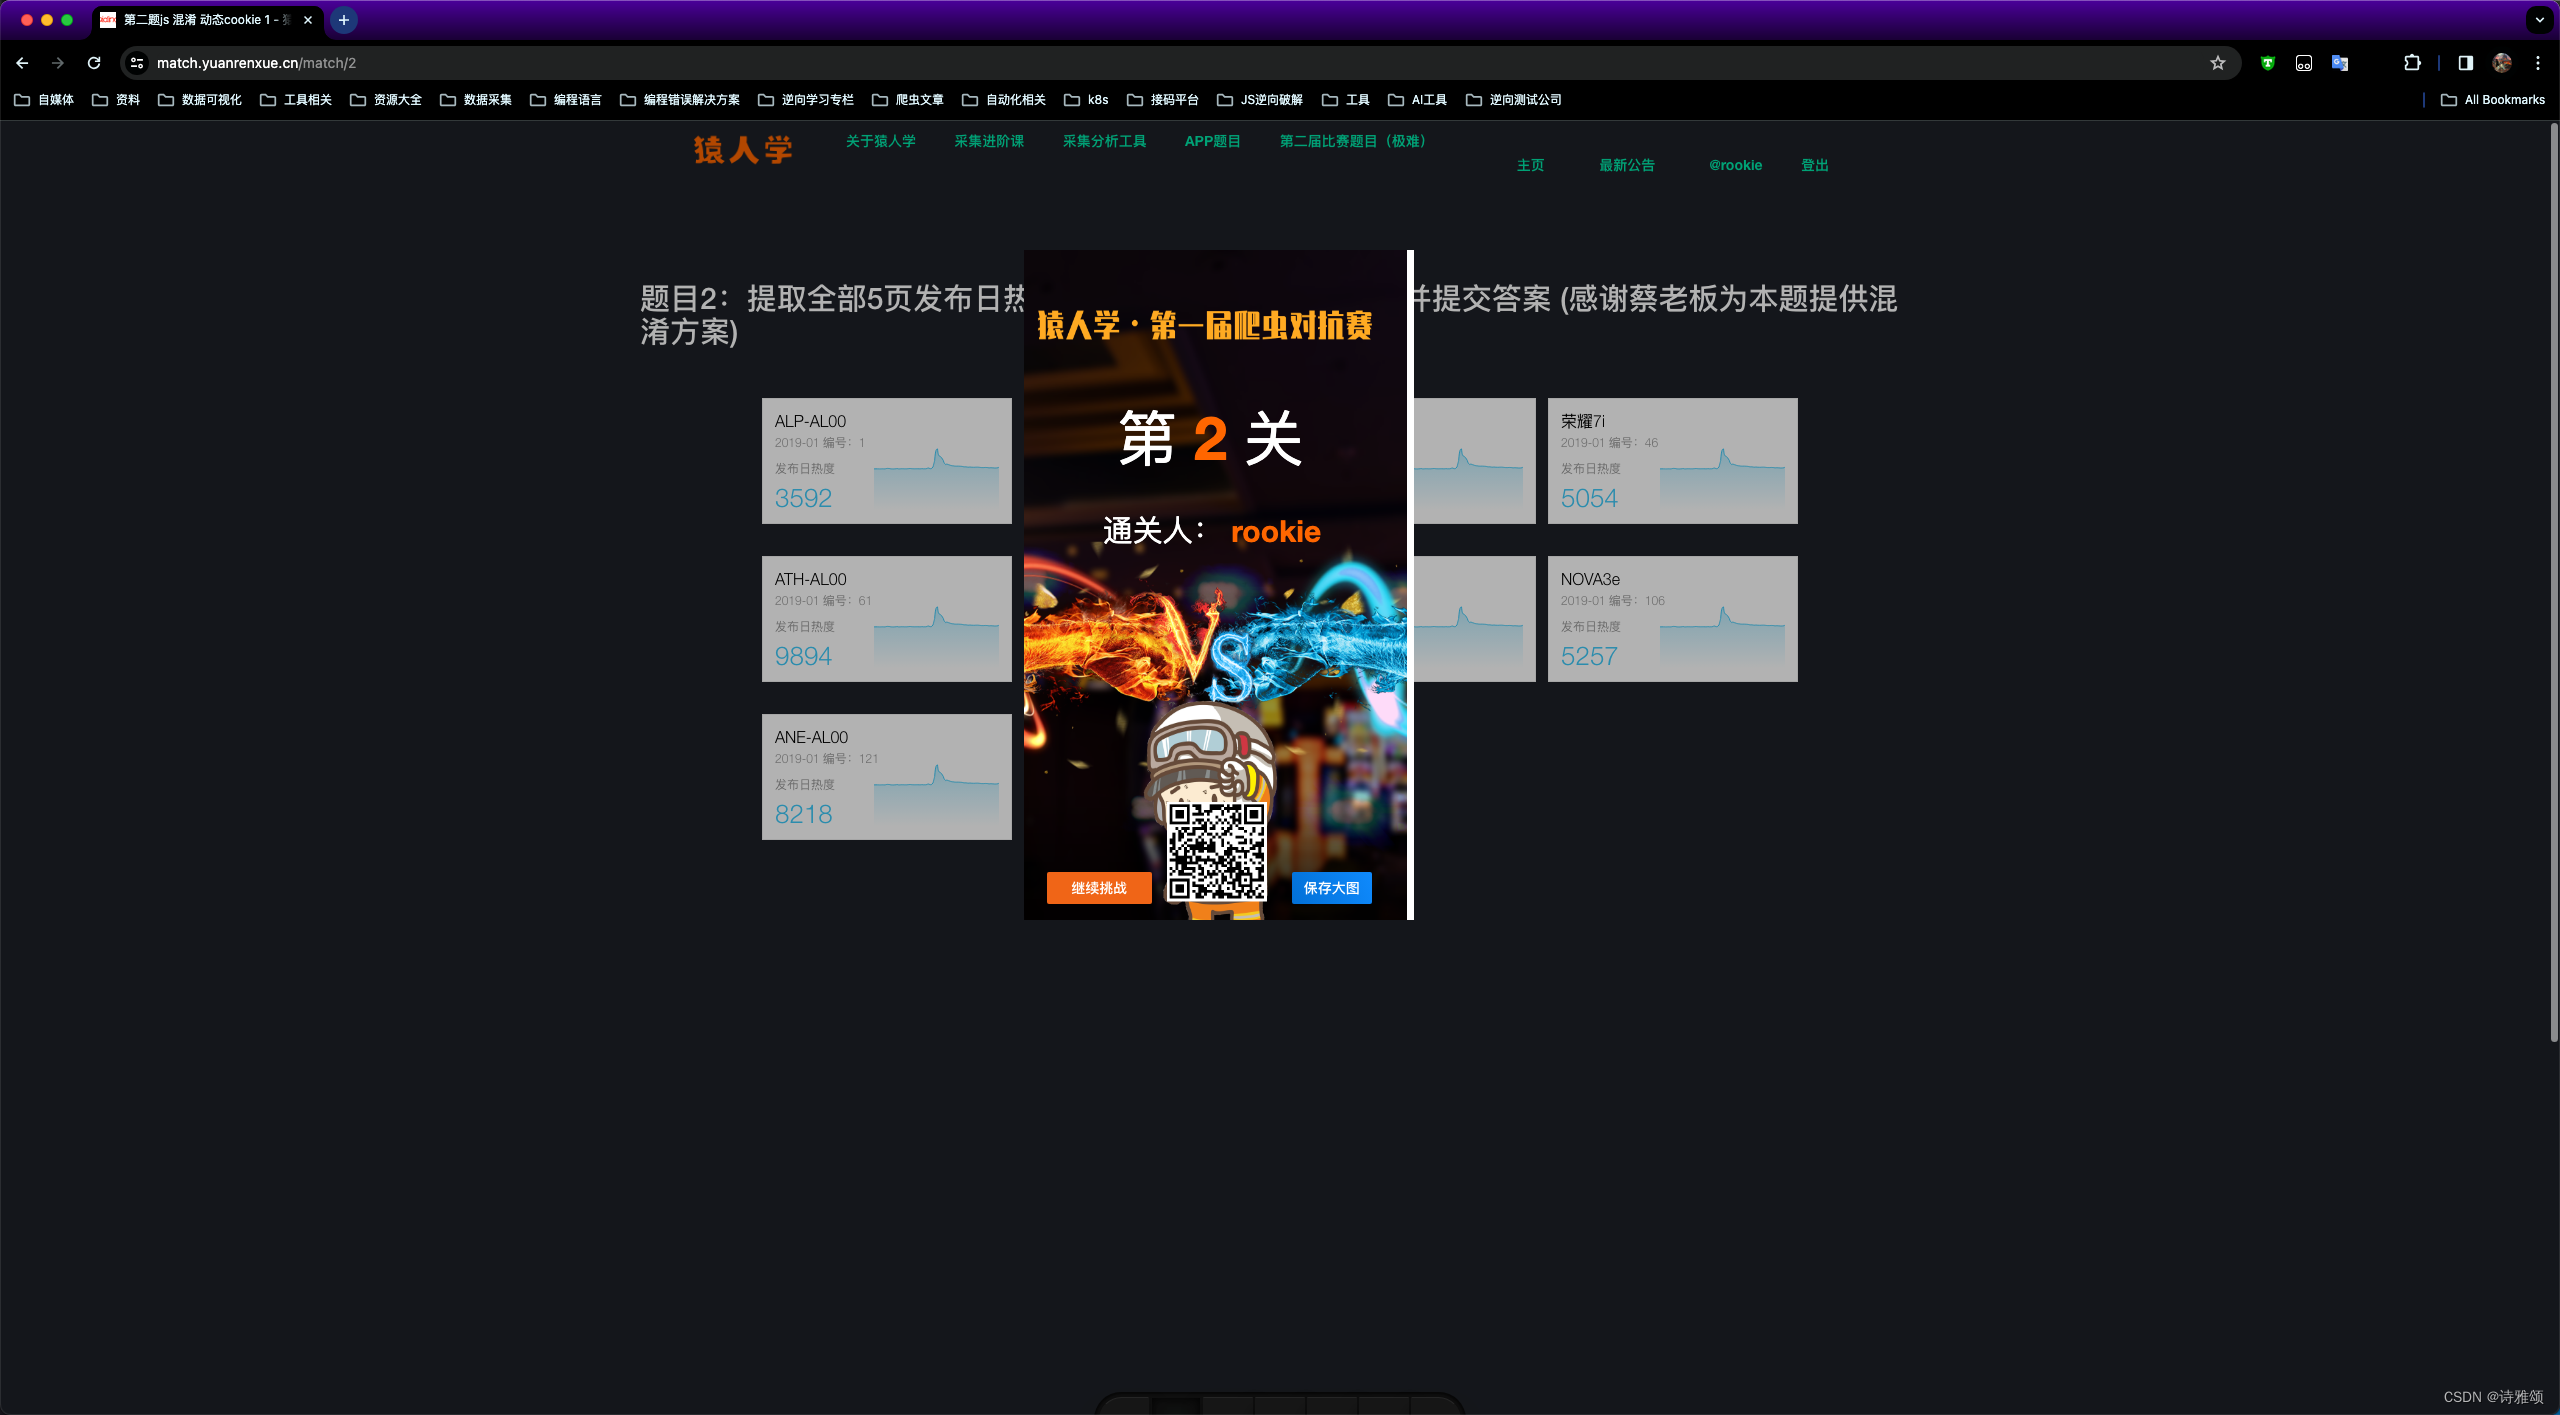Select the APP题目 navigation menu item
This screenshot has width=2560, height=1415.
tap(1212, 141)
